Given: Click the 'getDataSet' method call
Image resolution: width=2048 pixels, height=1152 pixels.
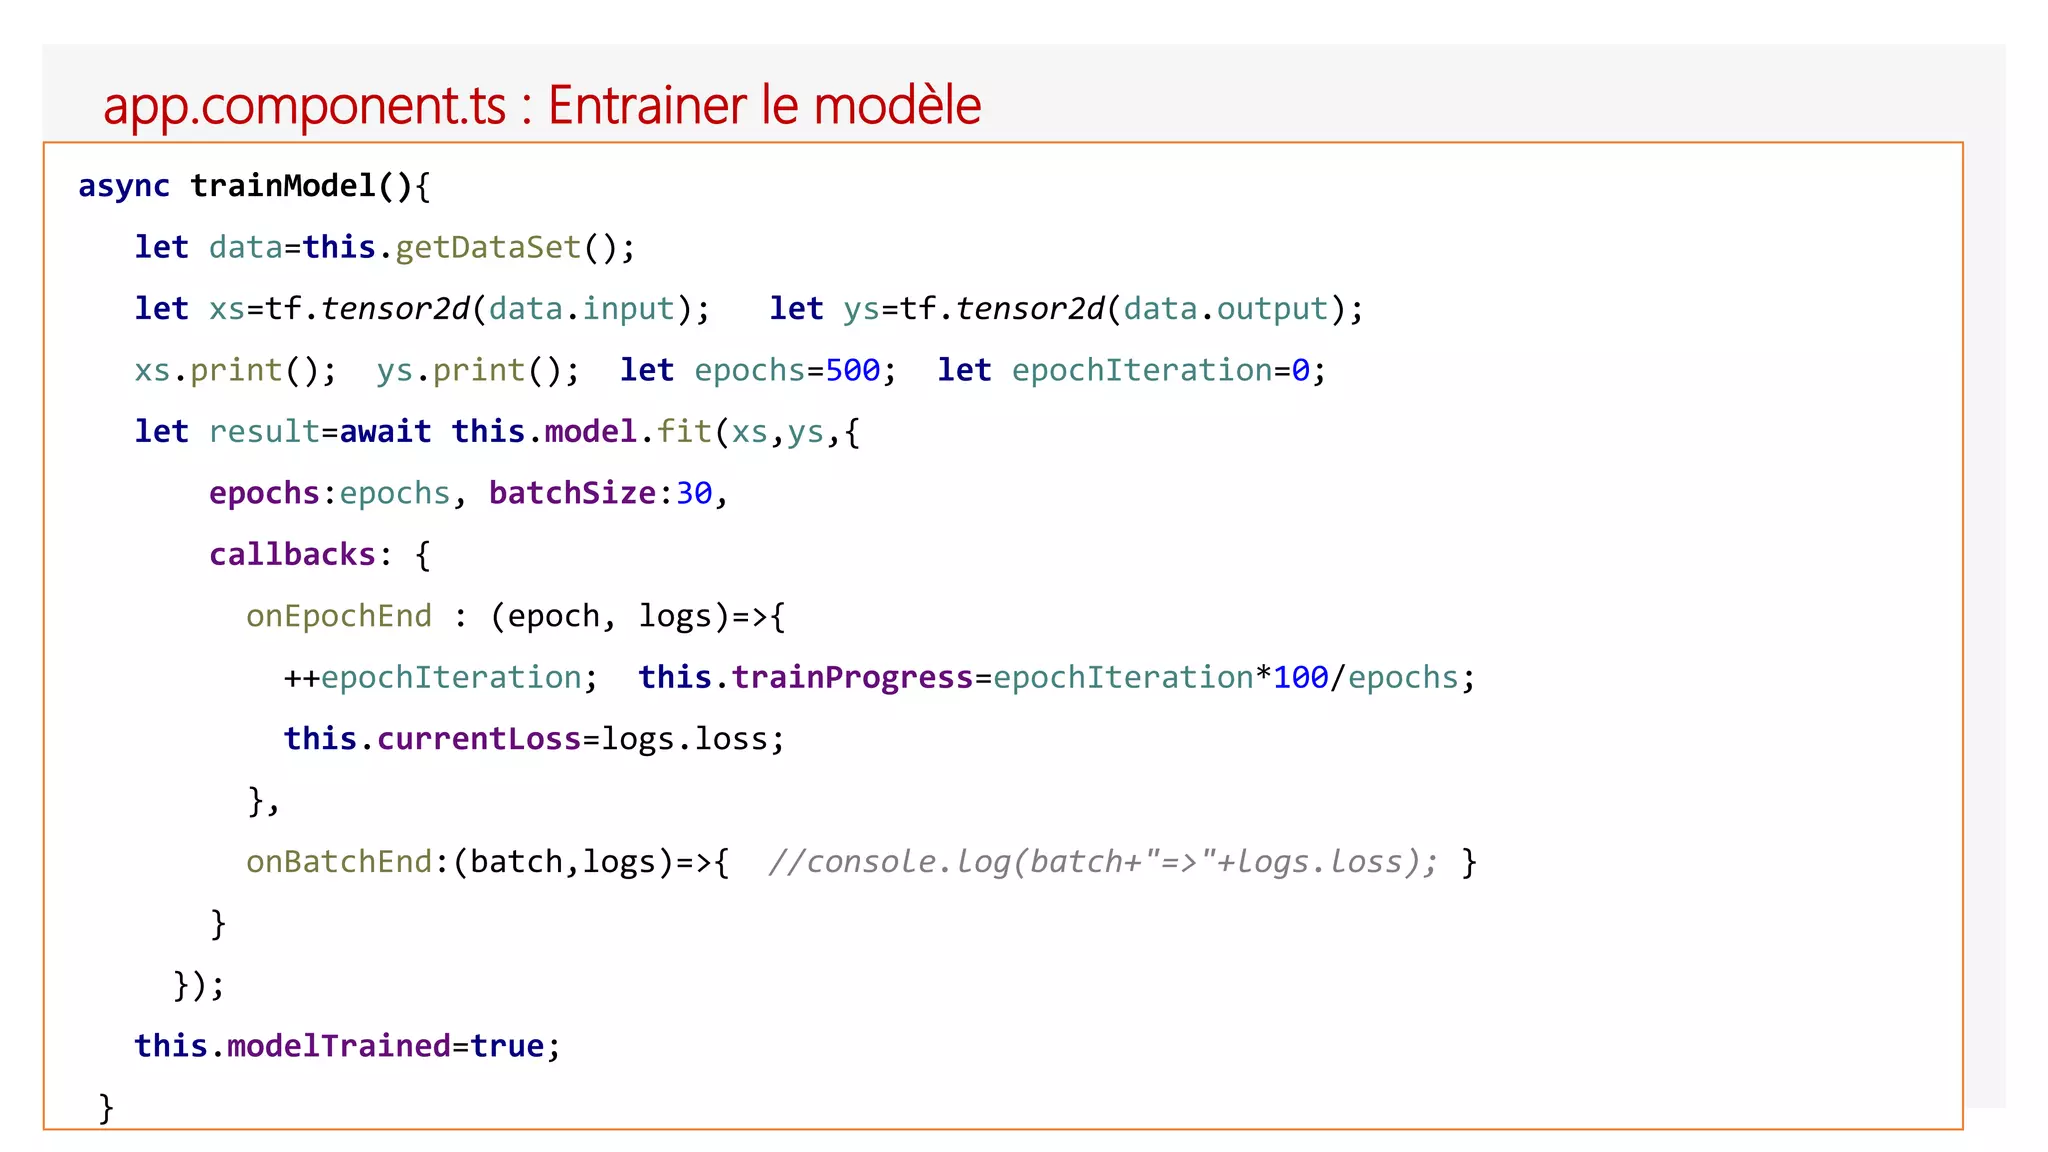Looking at the screenshot, I should (x=488, y=248).
